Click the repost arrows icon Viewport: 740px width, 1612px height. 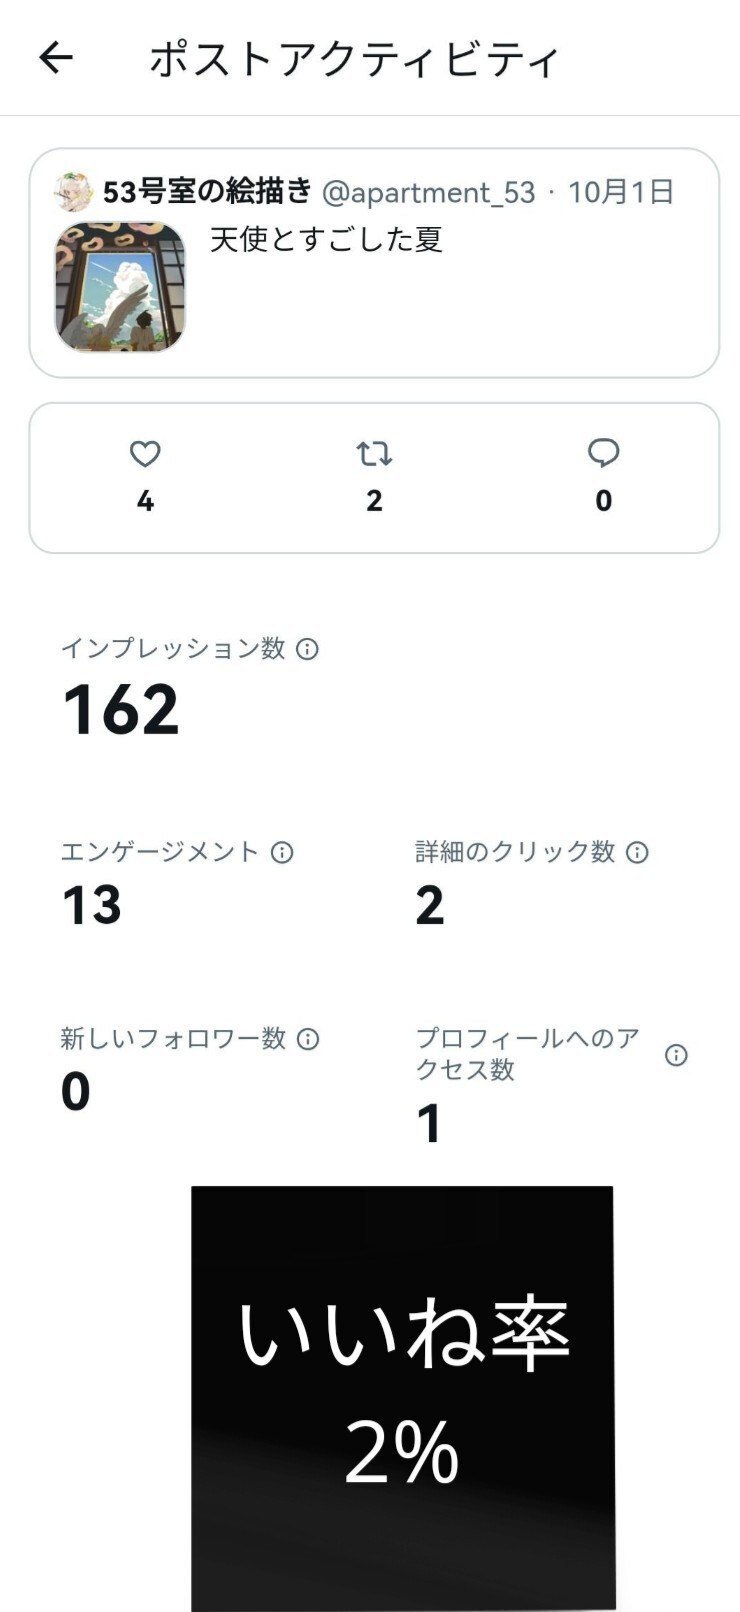pos(374,454)
